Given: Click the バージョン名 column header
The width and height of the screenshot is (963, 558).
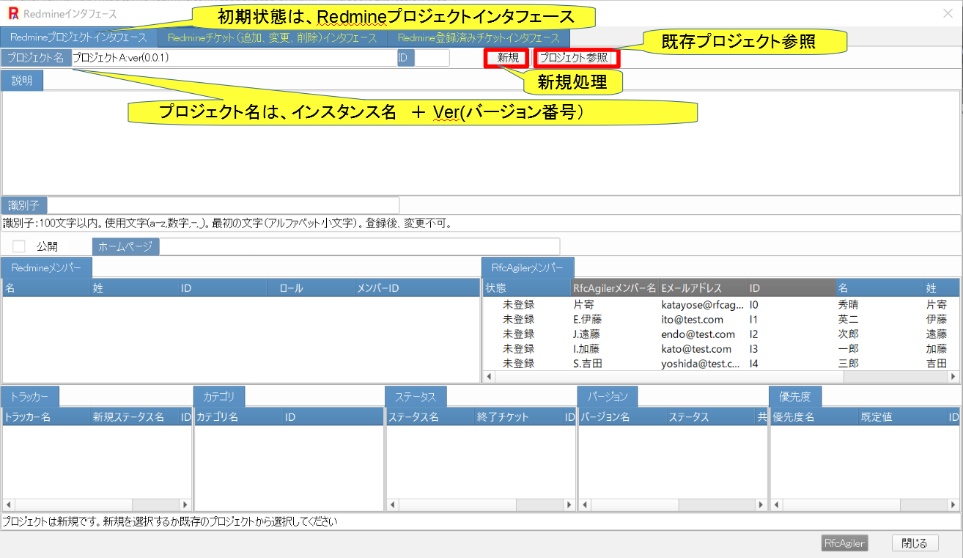Looking at the screenshot, I should (x=623, y=417).
